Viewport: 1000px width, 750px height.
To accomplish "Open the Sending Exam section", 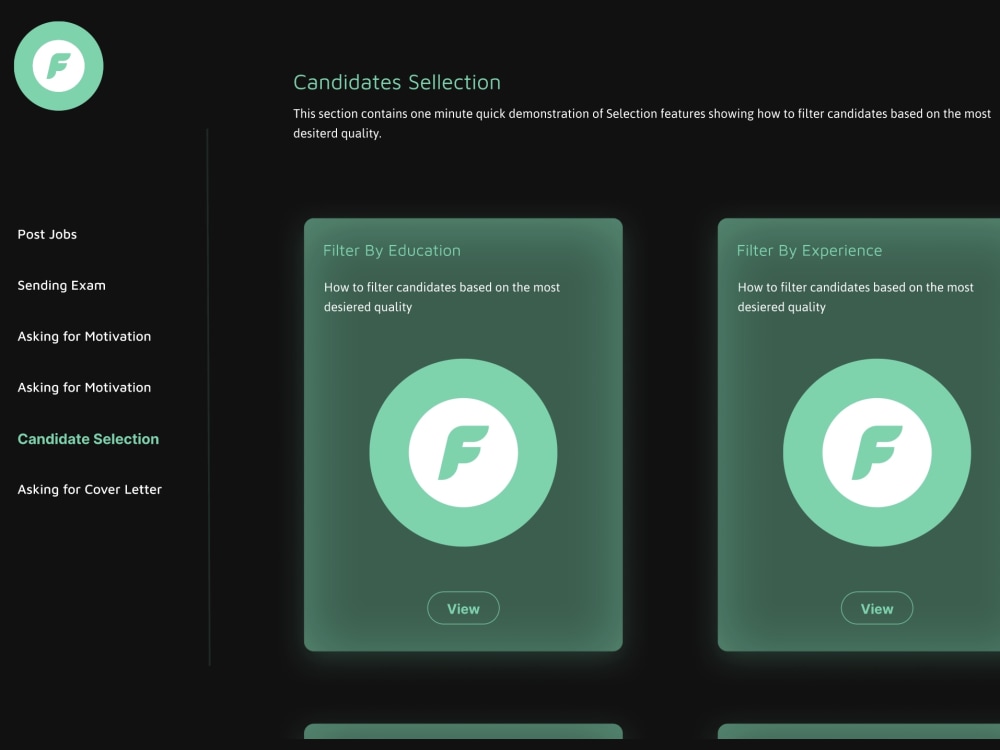I will tap(62, 285).
